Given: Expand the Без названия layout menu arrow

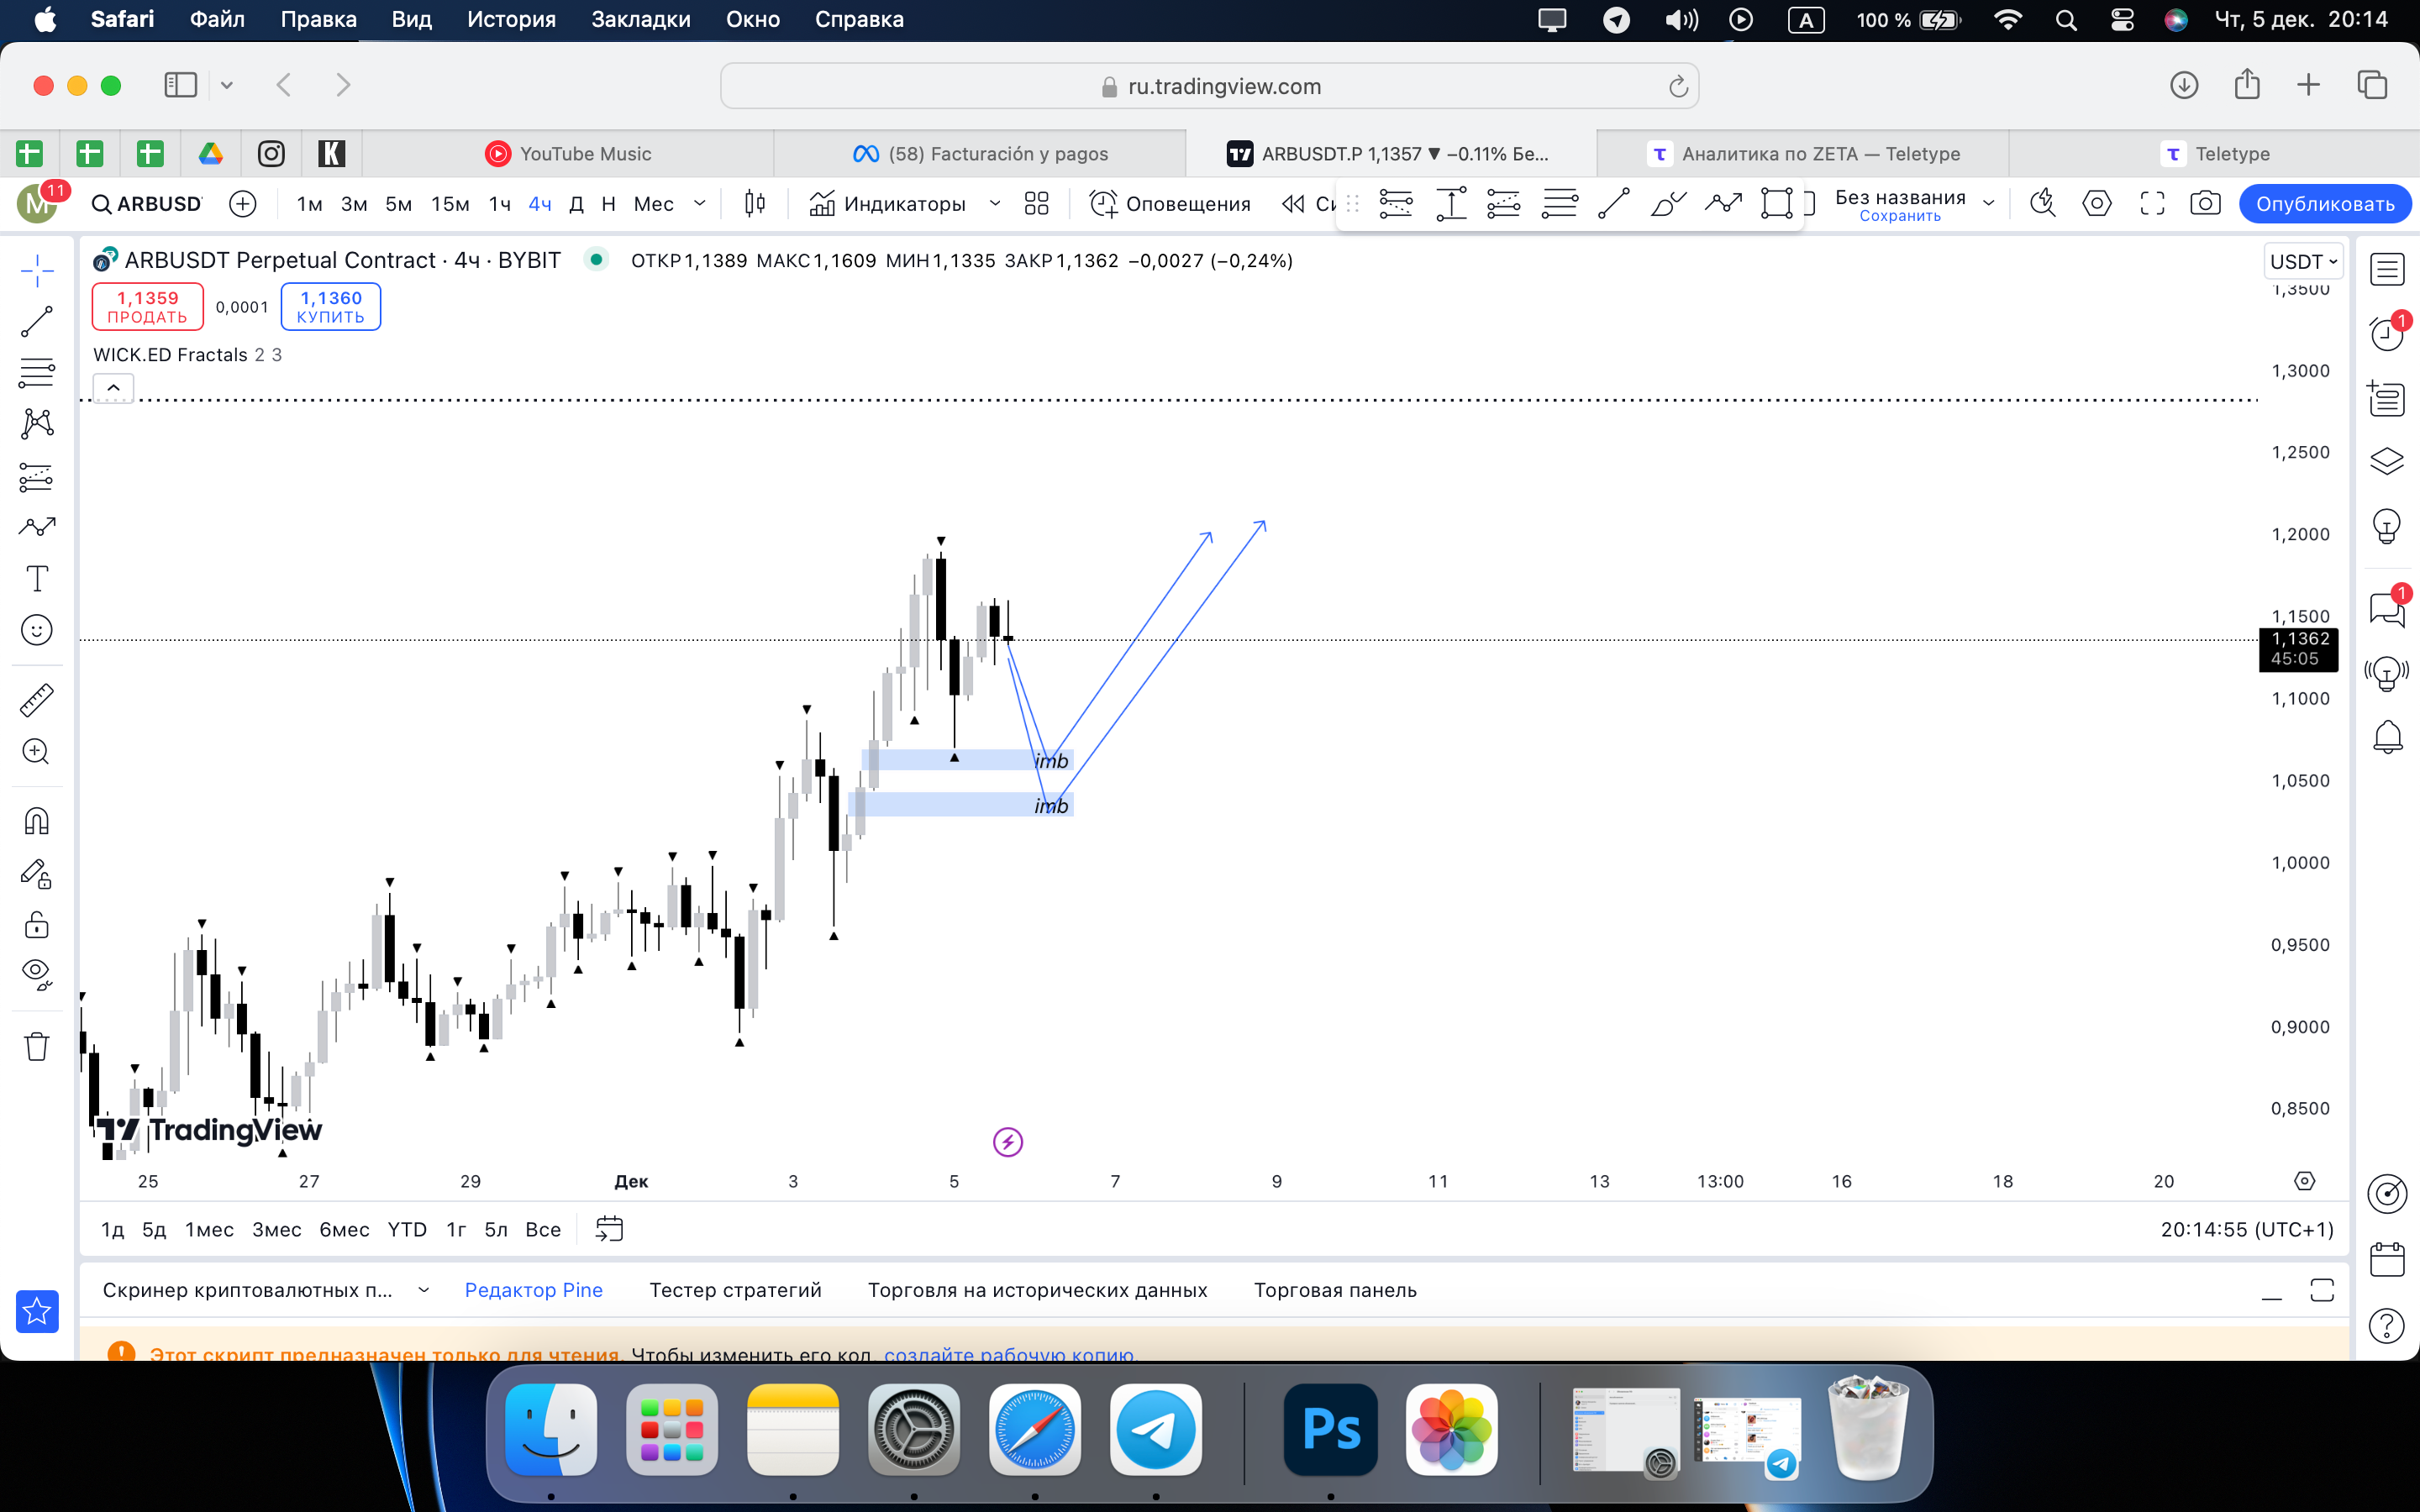Looking at the screenshot, I should click(1989, 204).
